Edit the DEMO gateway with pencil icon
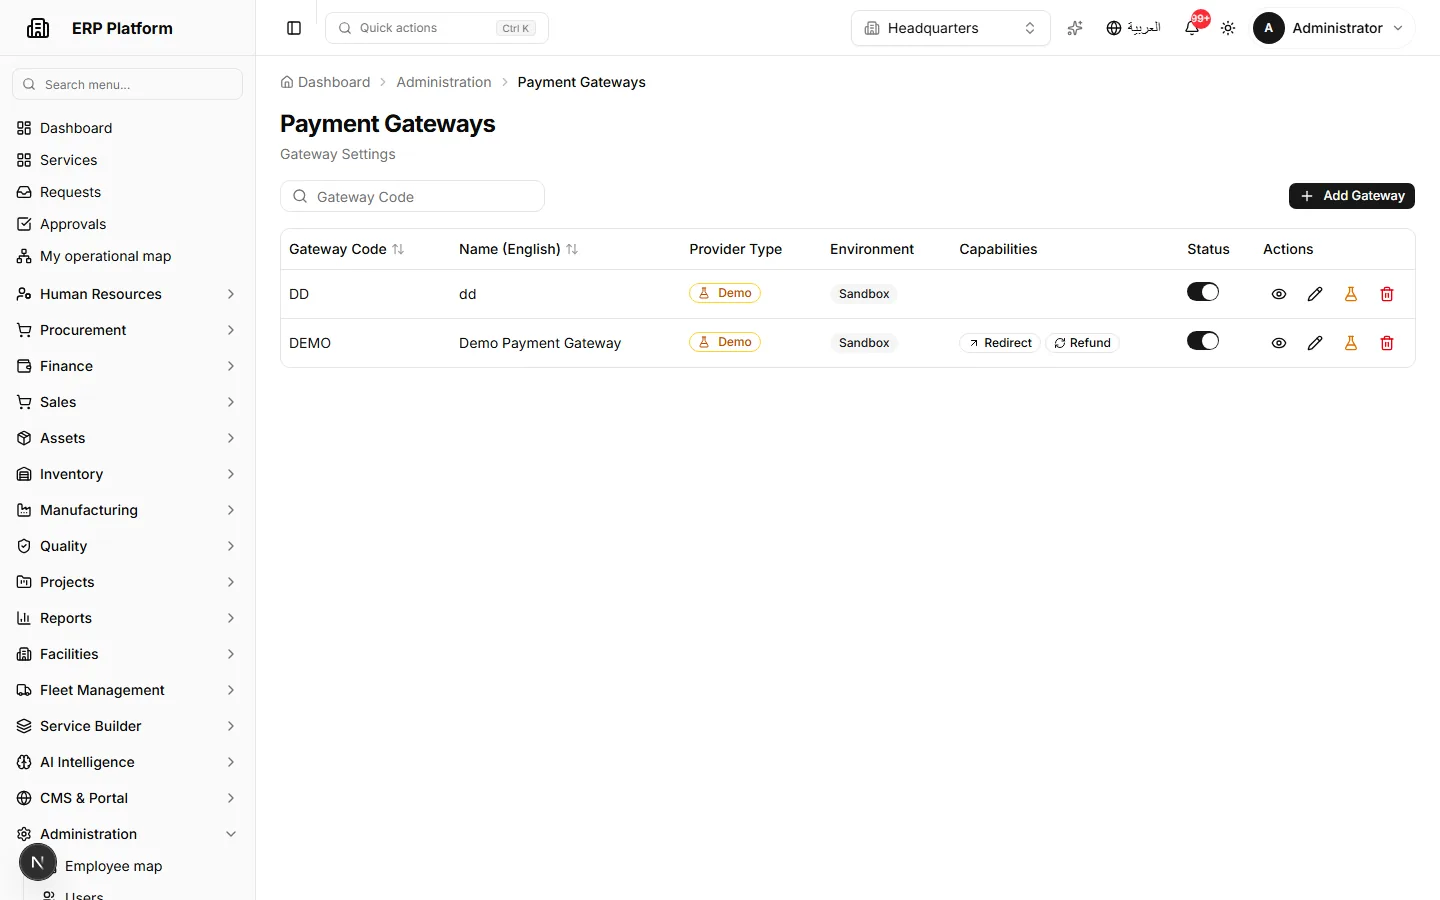 click(1315, 343)
